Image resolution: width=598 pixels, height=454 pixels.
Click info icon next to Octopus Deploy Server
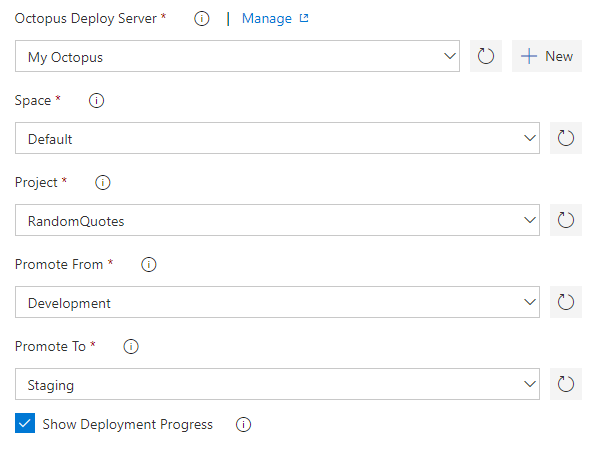click(201, 18)
